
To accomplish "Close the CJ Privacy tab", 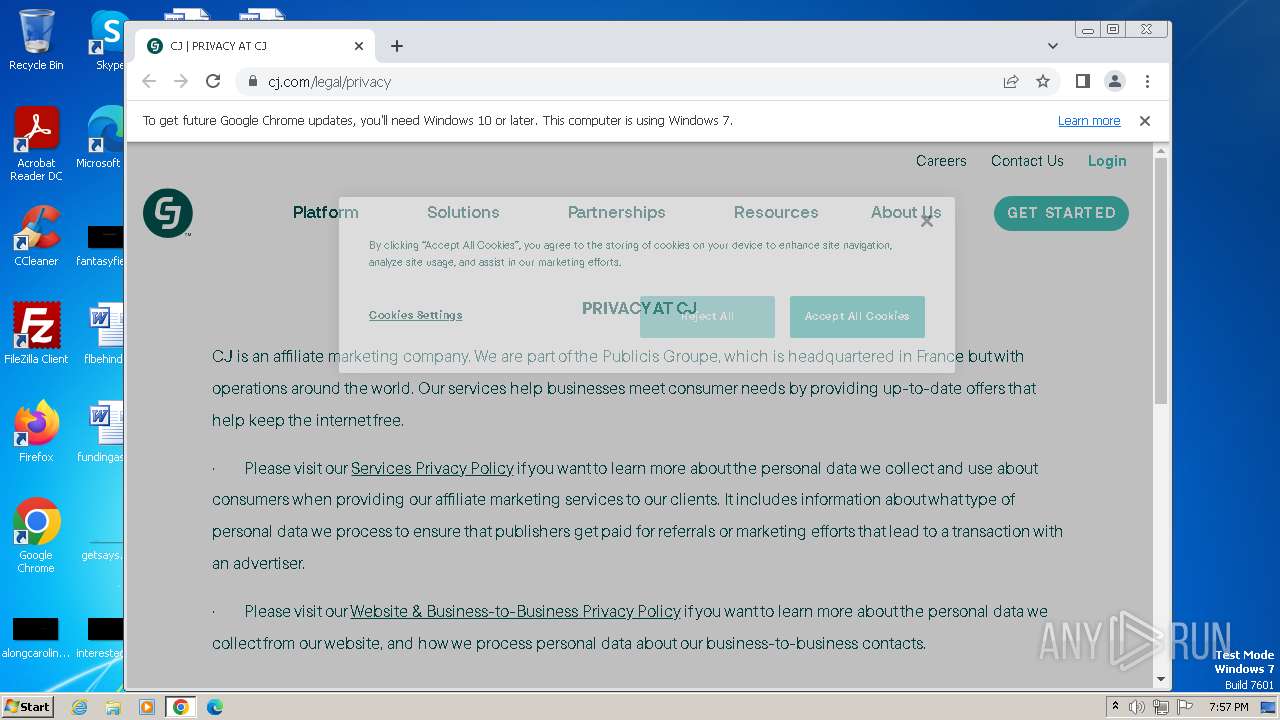I will pyautogui.click(x=359, y=46).
